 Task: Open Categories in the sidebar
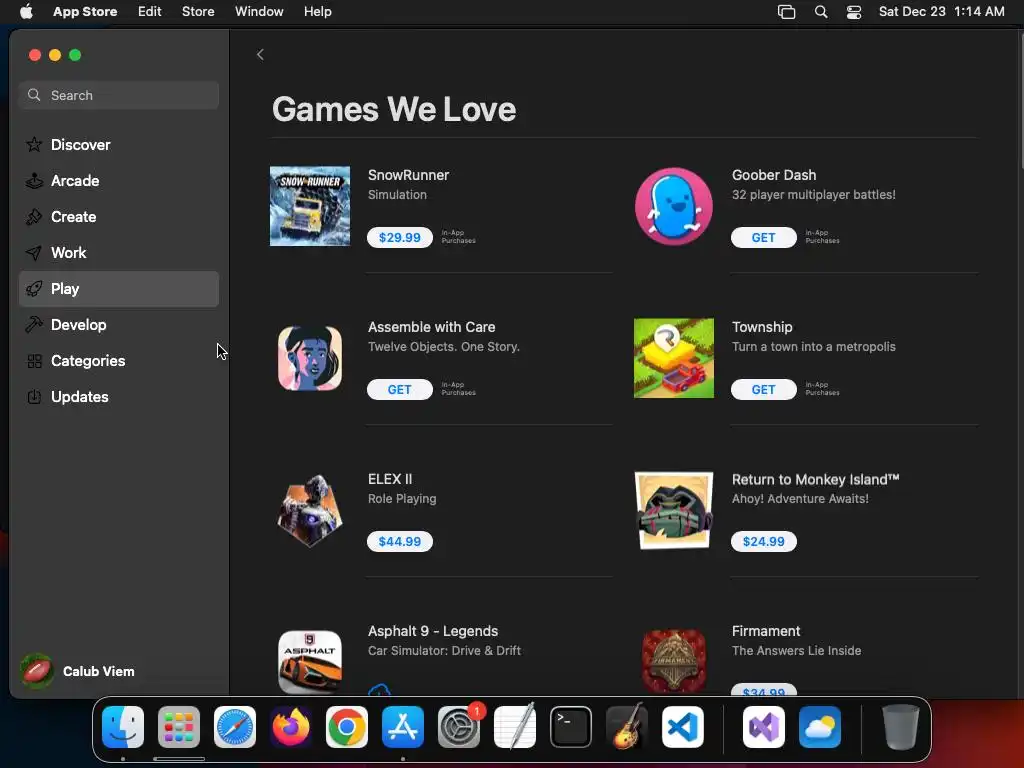119,360
